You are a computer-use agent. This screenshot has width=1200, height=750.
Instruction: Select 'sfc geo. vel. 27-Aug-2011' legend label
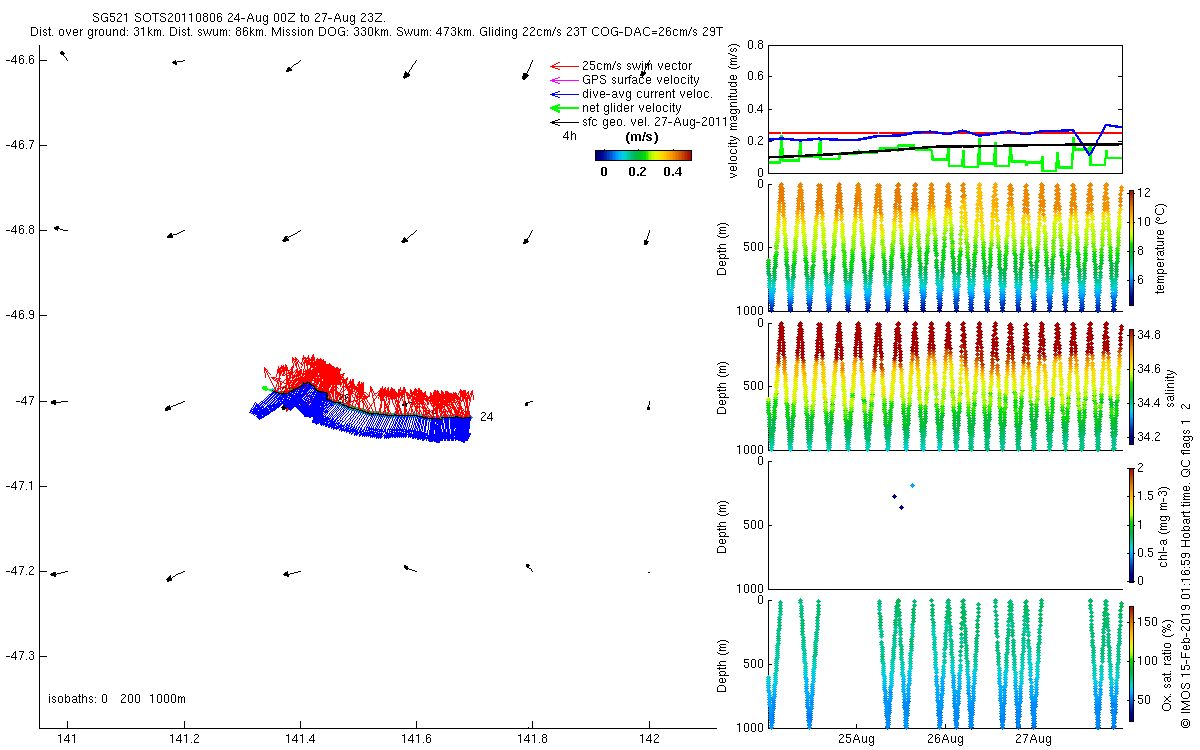[654, 122]
